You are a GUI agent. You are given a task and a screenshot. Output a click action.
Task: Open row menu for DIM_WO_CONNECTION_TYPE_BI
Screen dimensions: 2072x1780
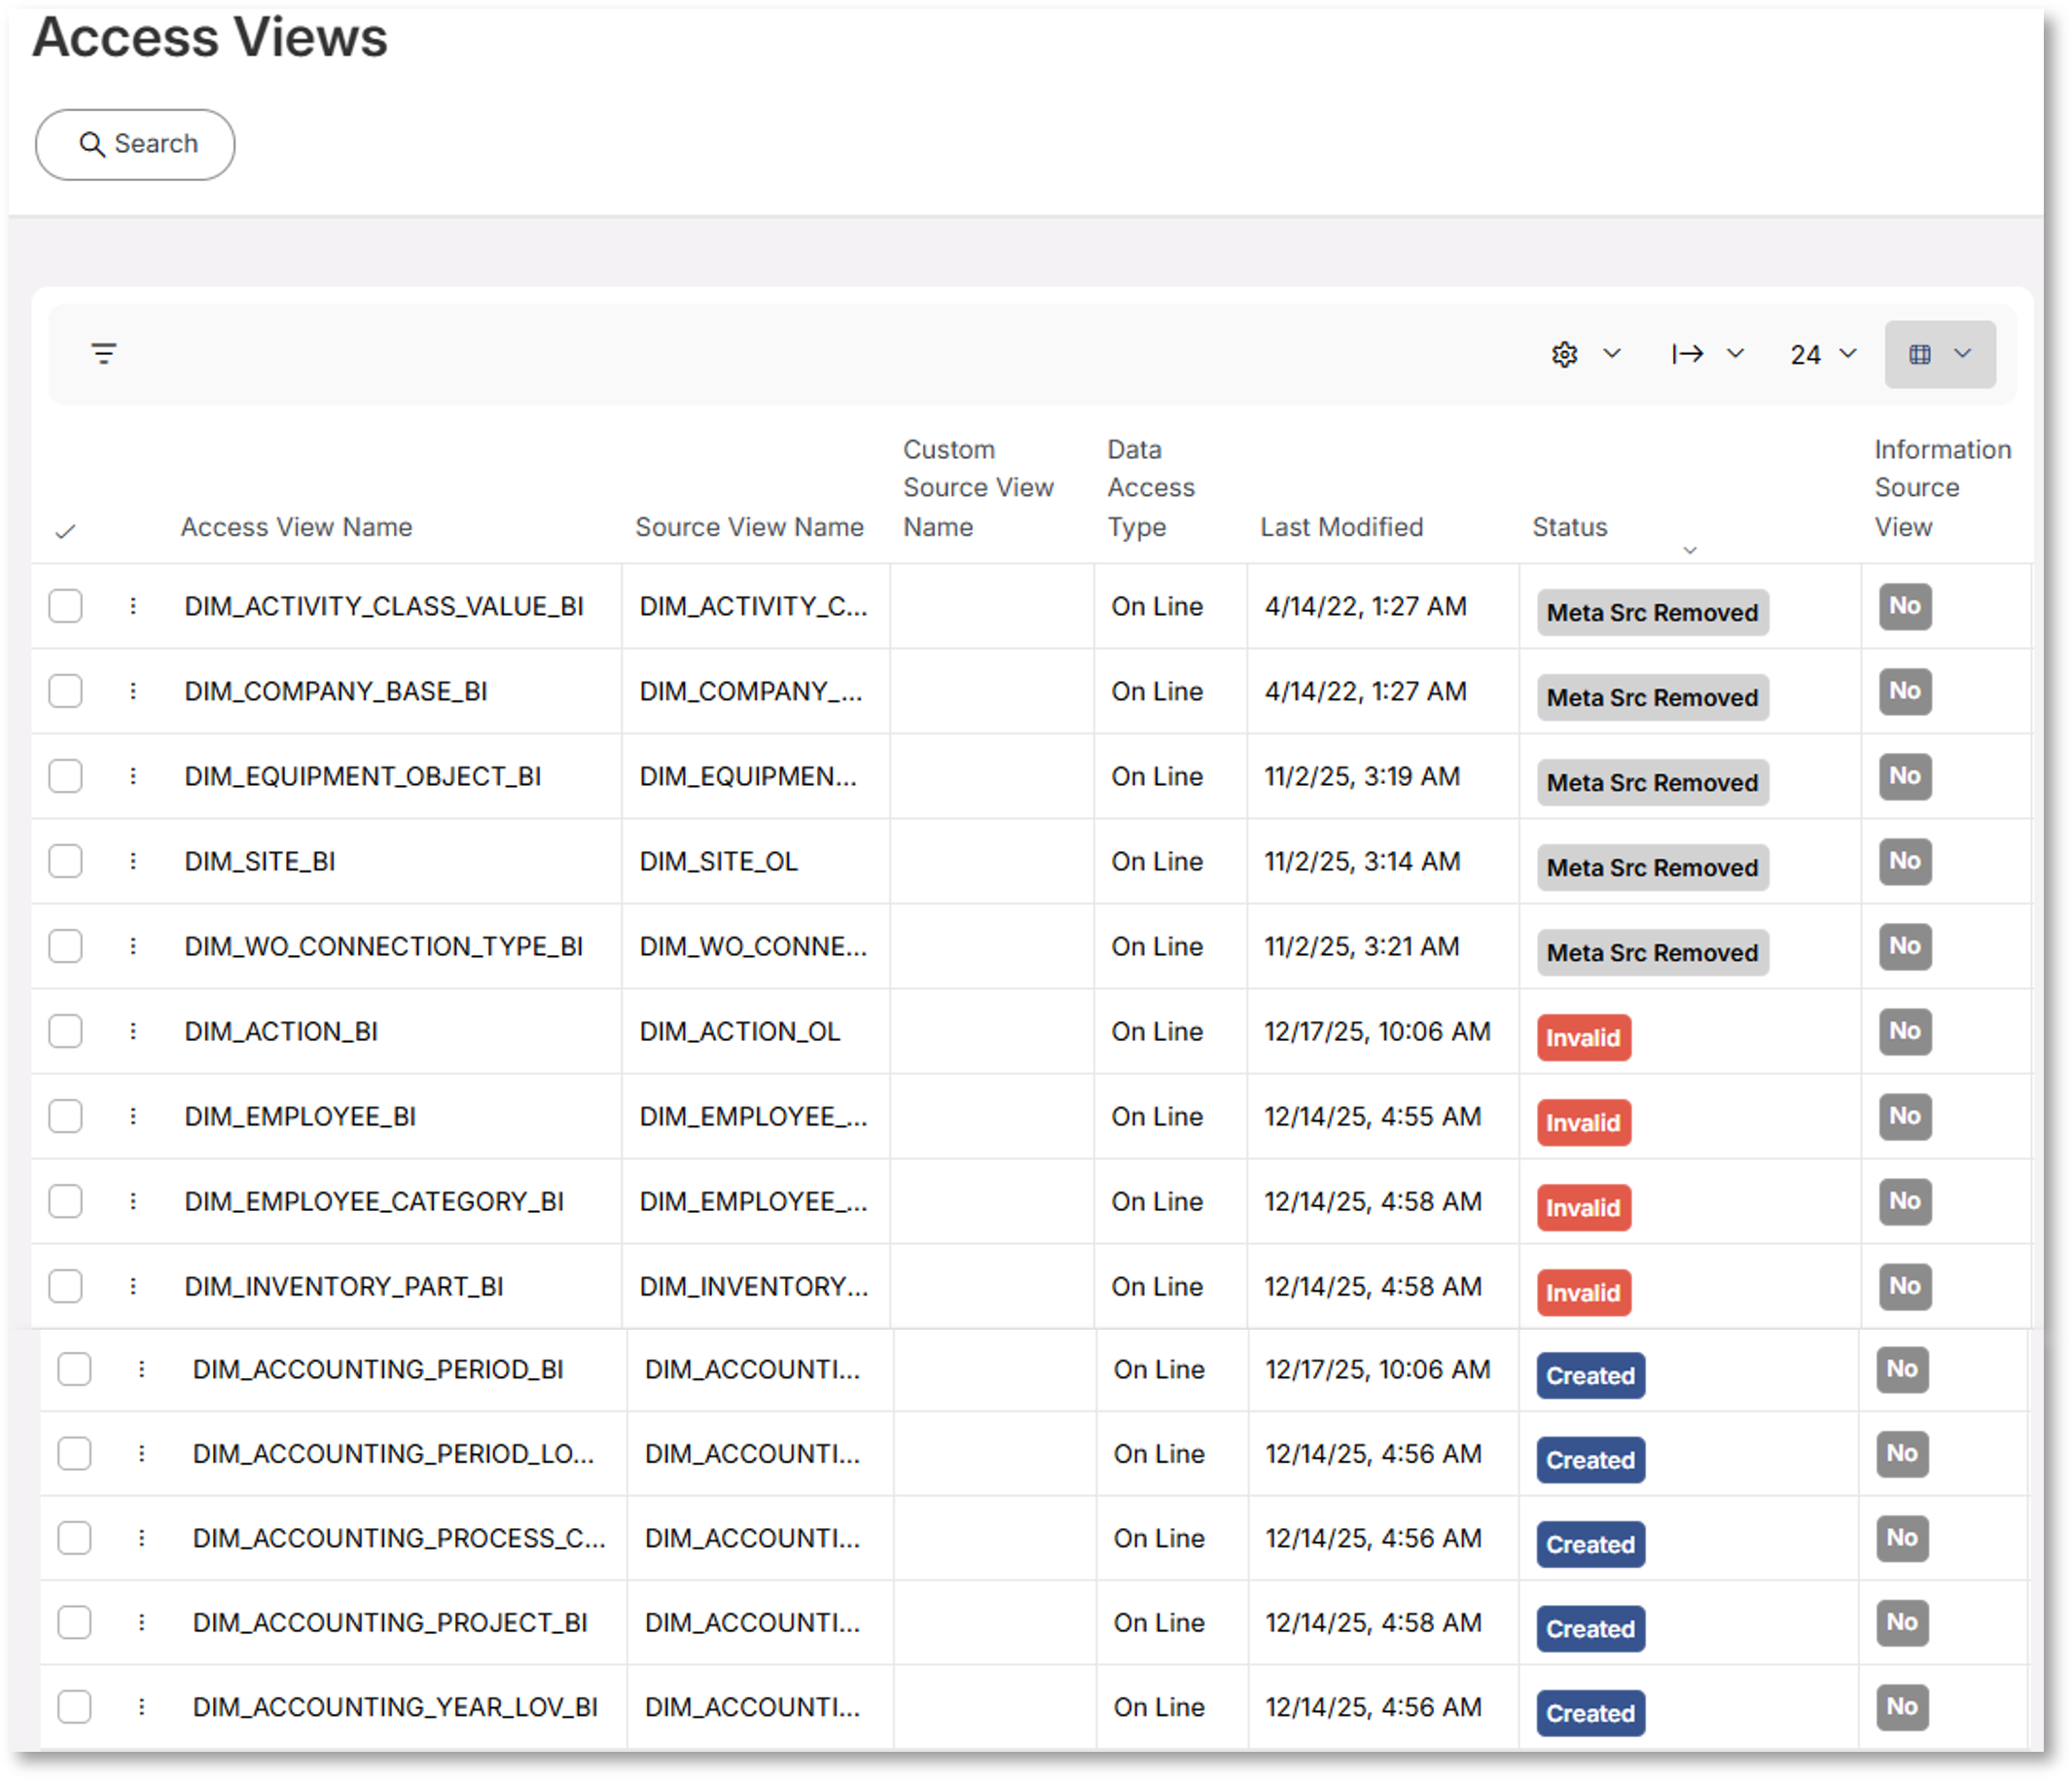[133, 946]
